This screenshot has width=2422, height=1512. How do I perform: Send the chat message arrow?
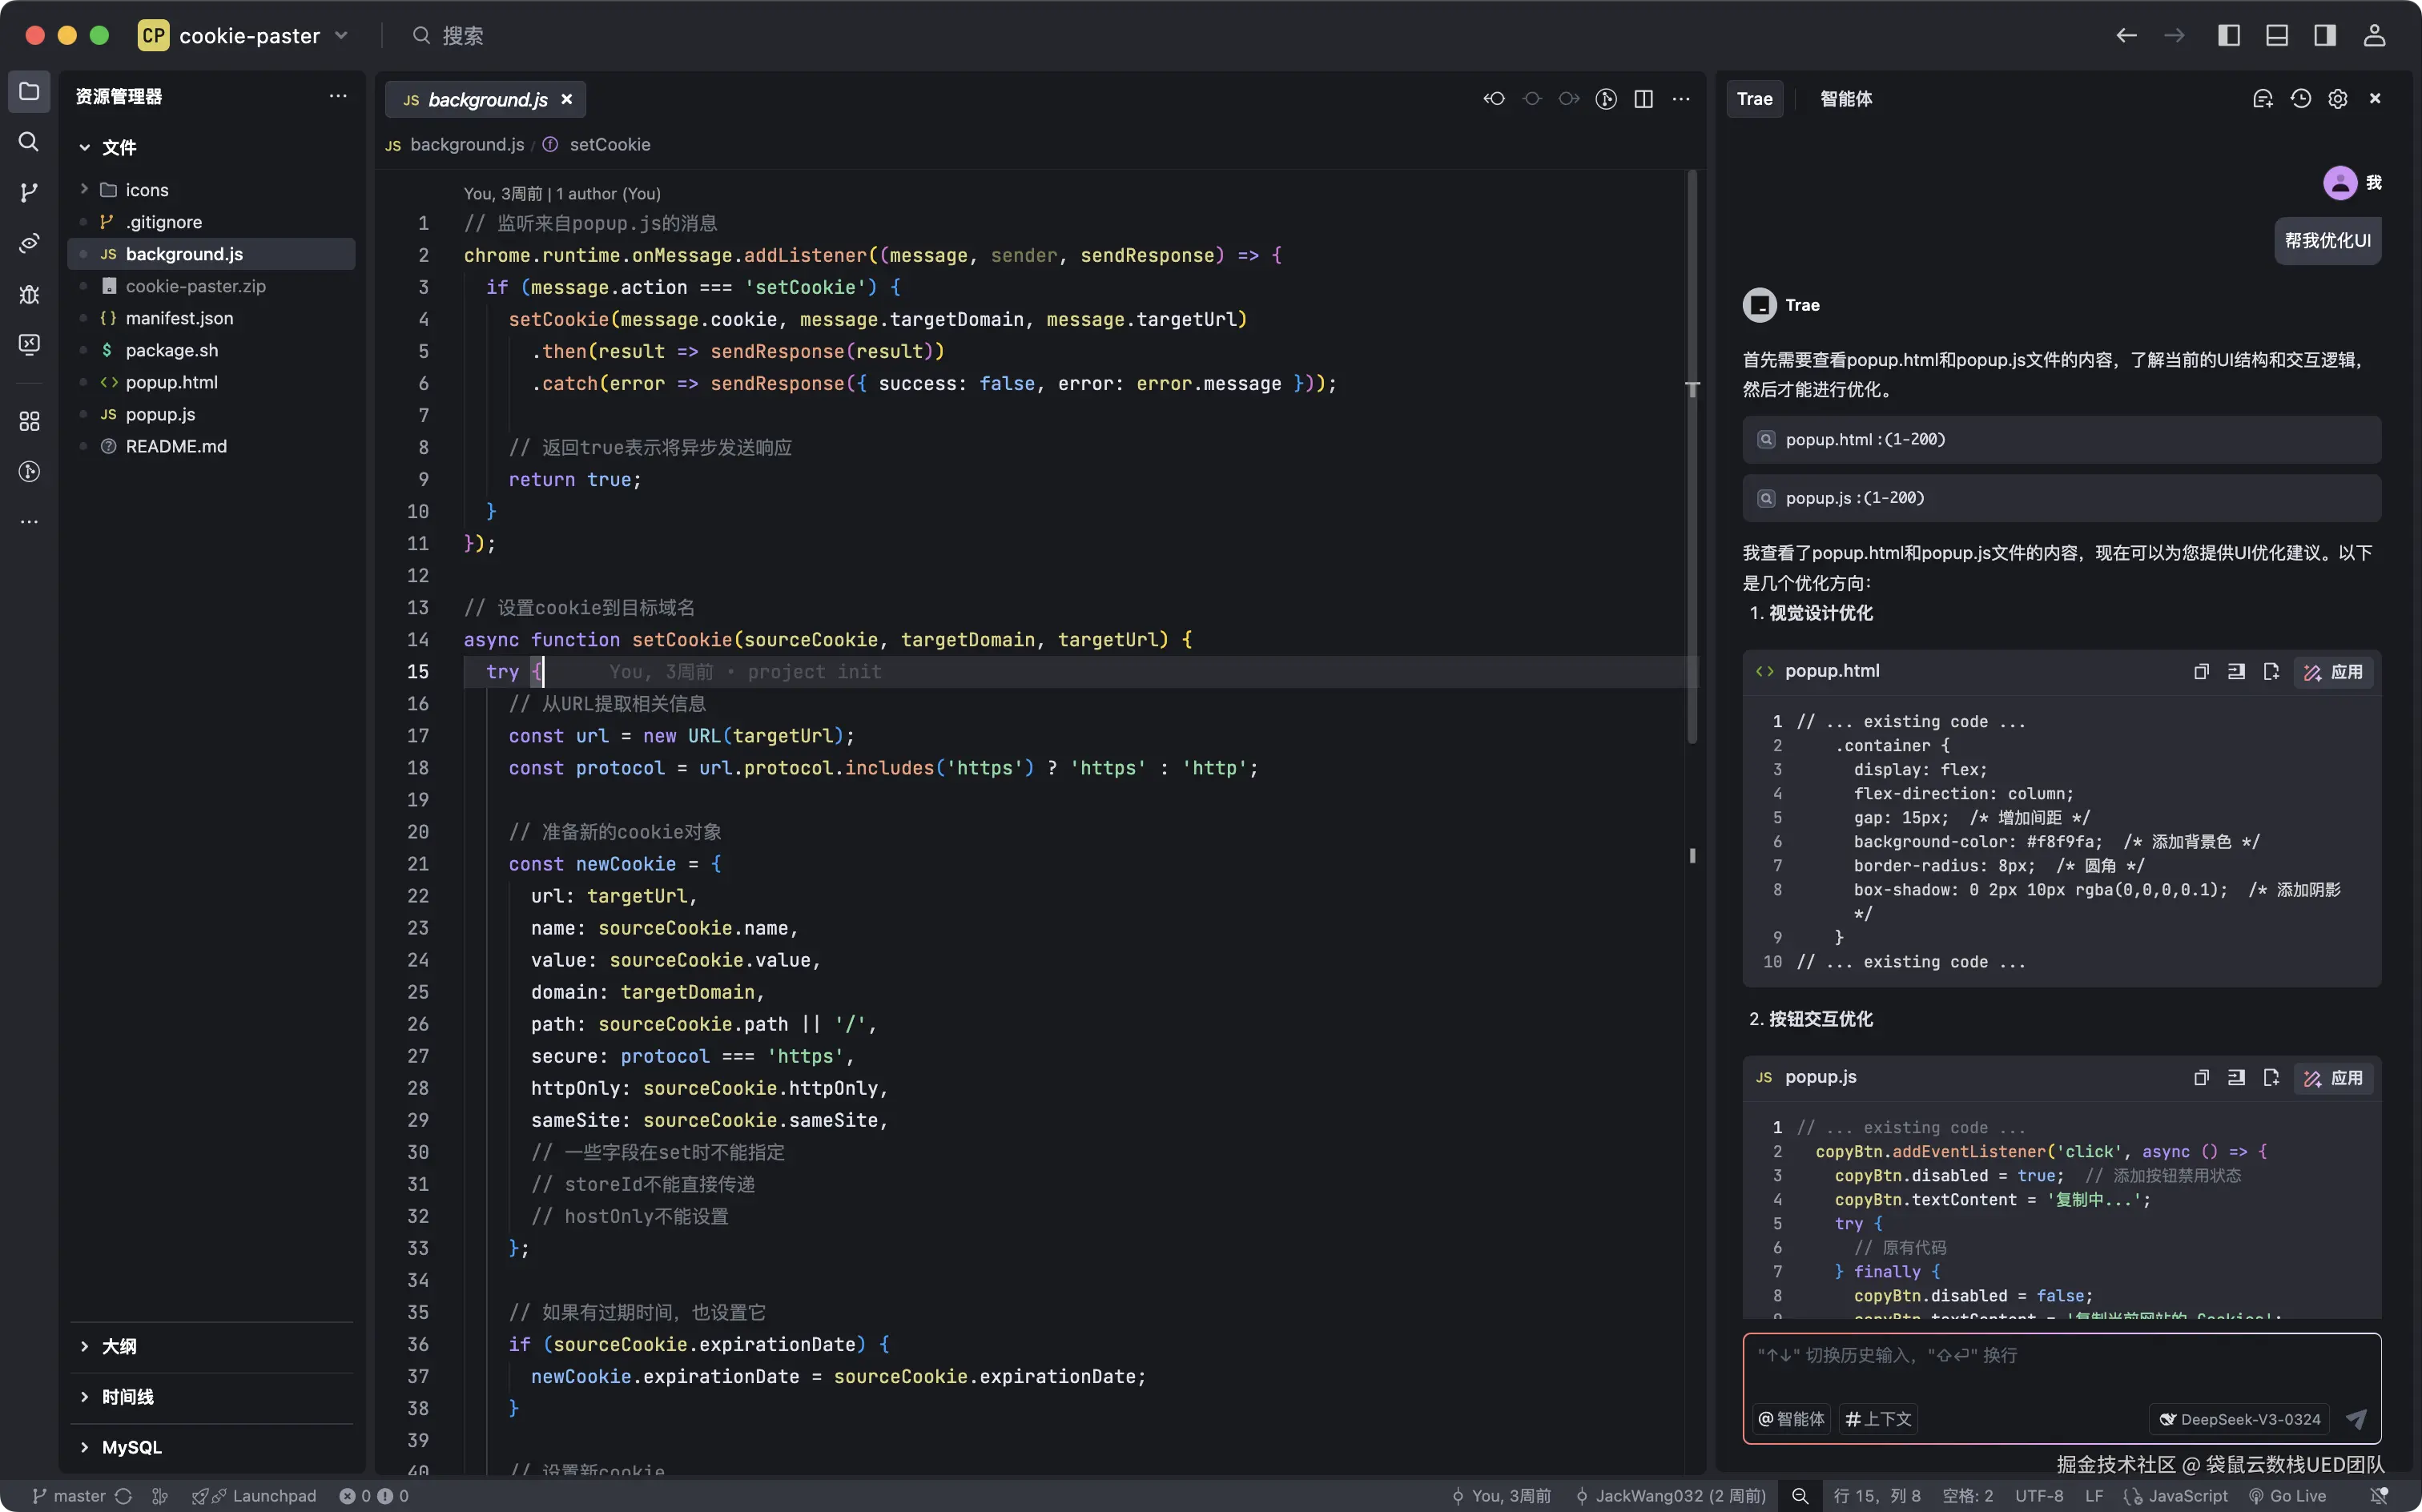[2356, 1419]
